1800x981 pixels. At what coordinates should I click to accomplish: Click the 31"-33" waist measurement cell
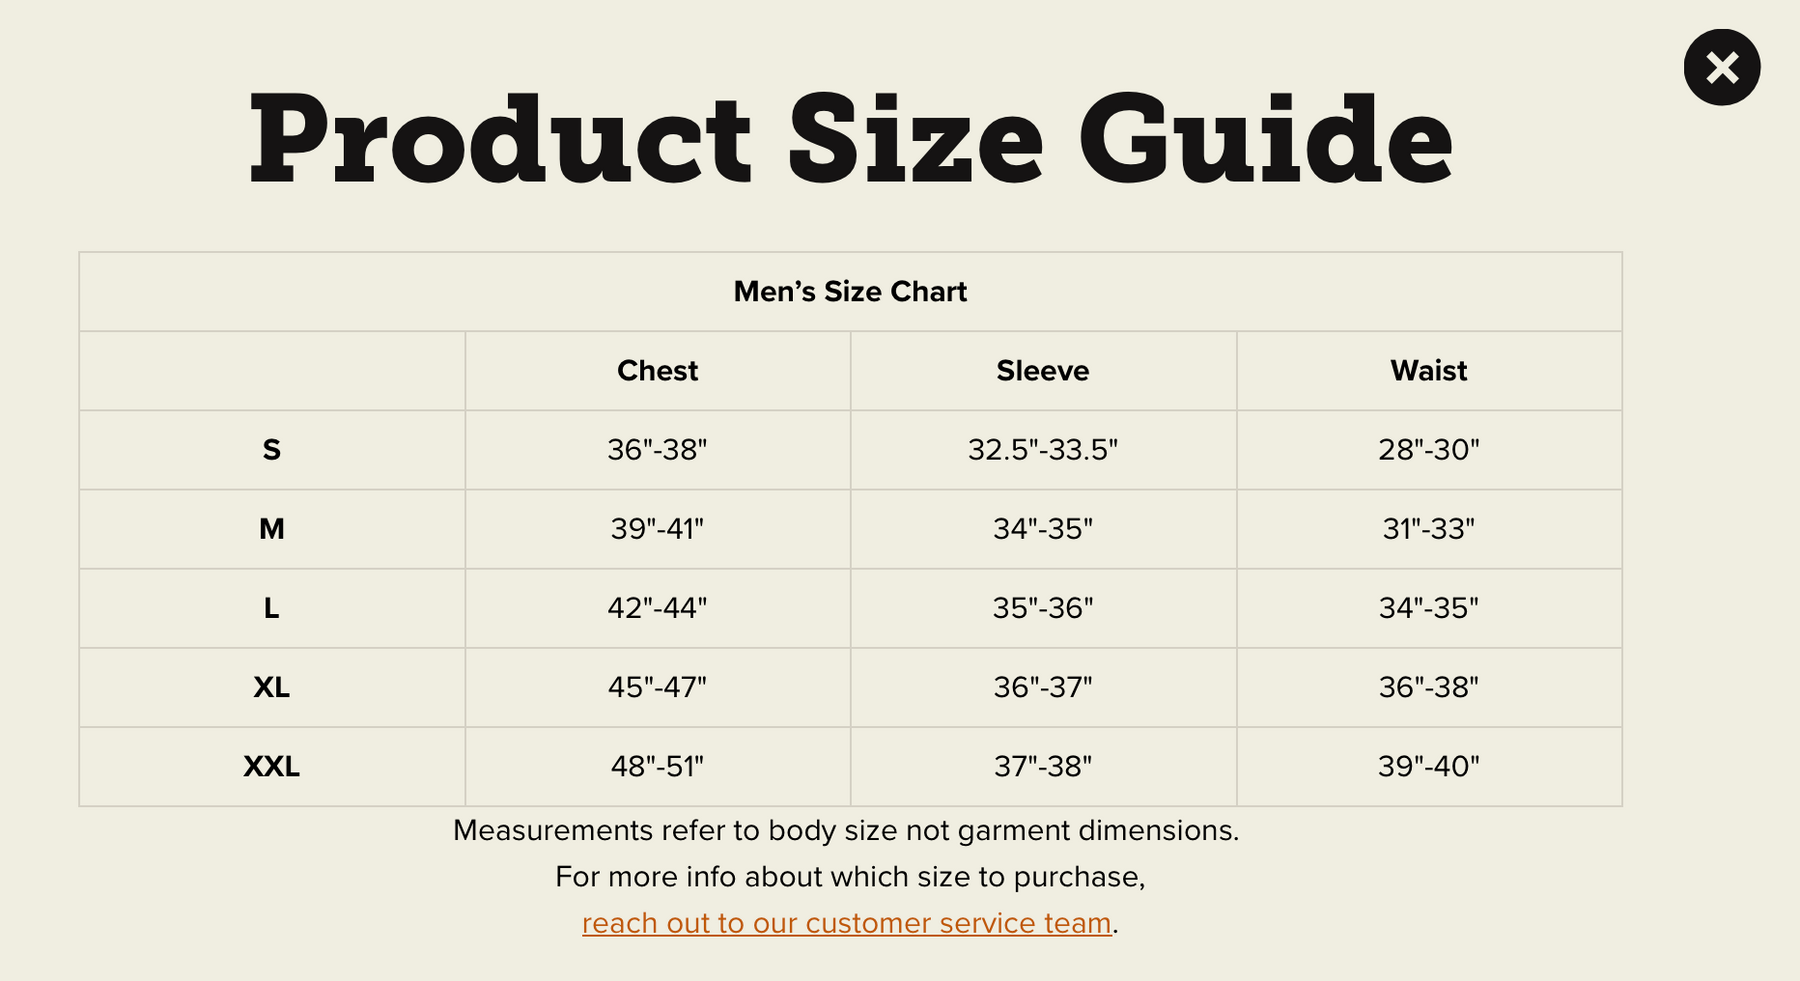pos(1428,529)
